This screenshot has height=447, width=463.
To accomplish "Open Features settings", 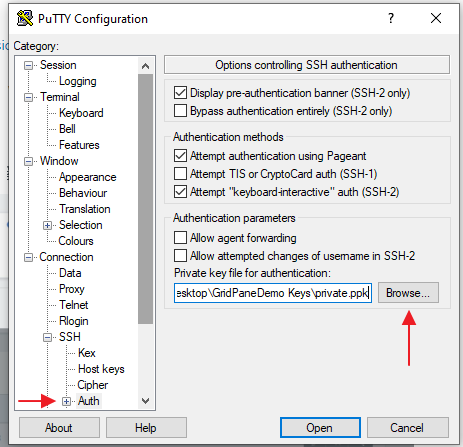I will 79,145.
